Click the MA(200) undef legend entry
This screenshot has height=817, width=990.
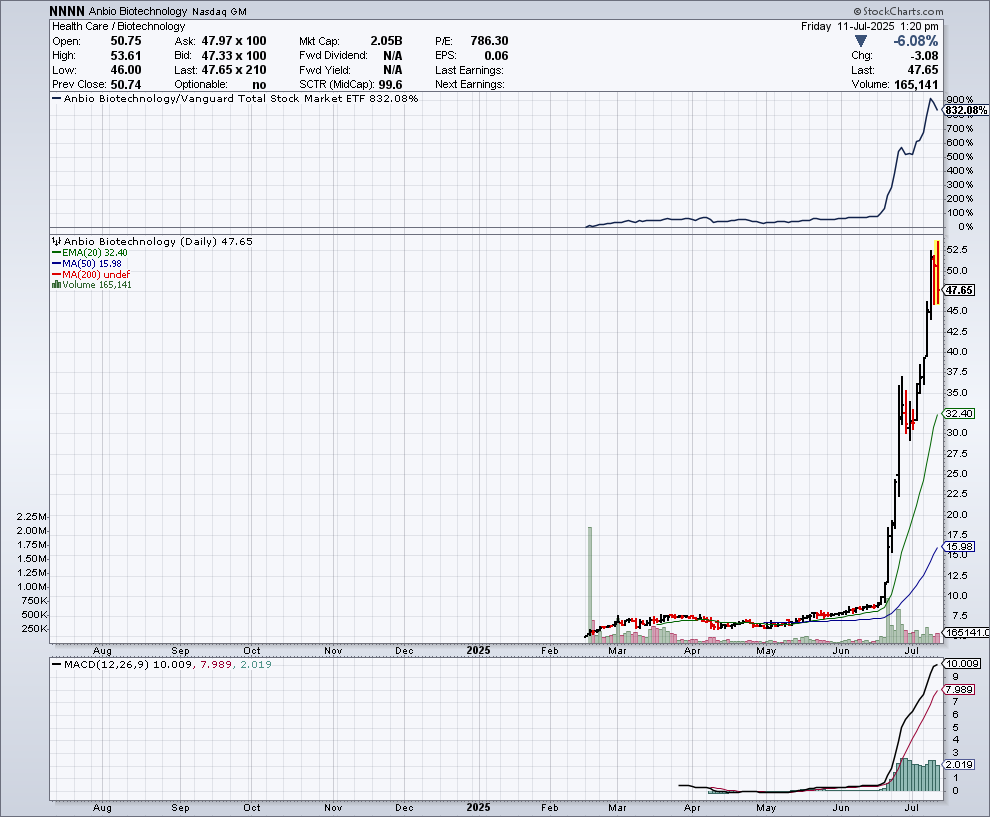coord(91,274)
